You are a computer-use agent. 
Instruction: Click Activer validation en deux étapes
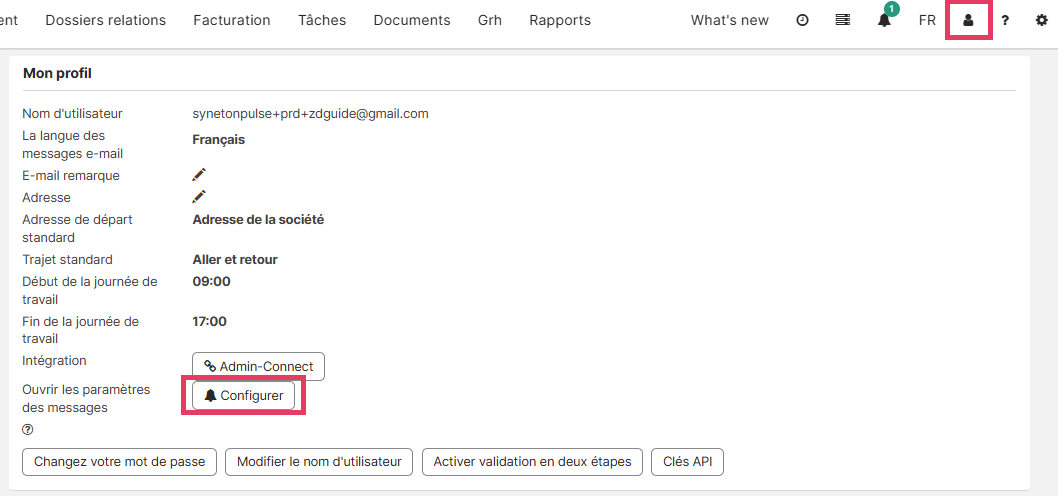point(532,462)
